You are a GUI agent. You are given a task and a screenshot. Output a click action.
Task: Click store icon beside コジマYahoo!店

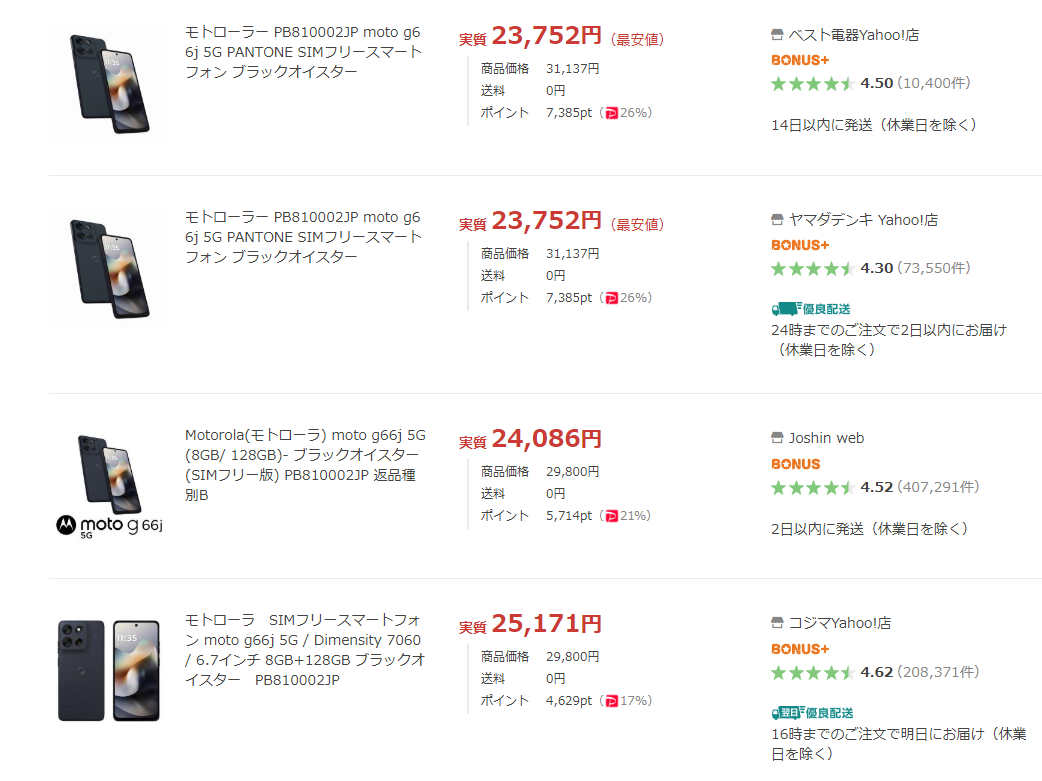coord(778,623)
